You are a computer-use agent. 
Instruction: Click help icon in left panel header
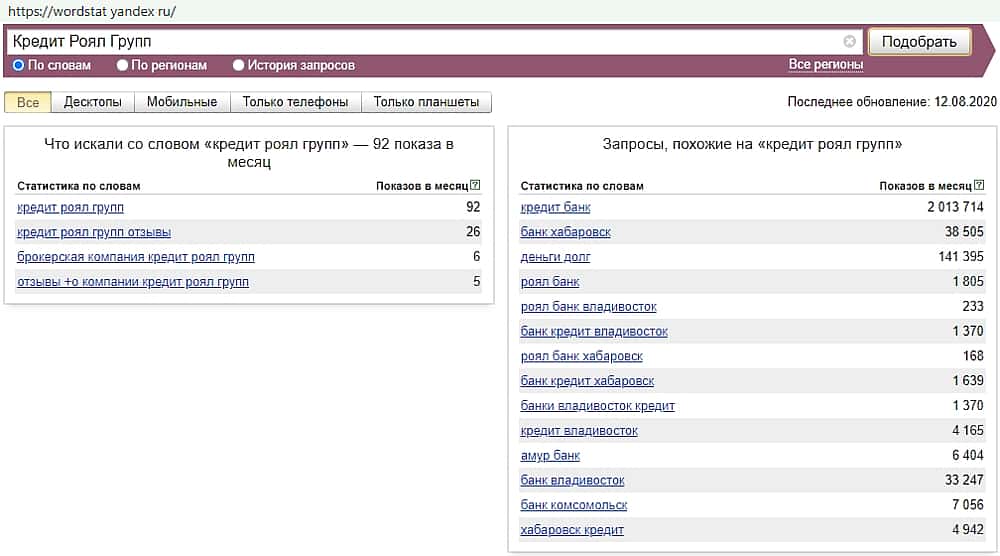coord(475,185)
